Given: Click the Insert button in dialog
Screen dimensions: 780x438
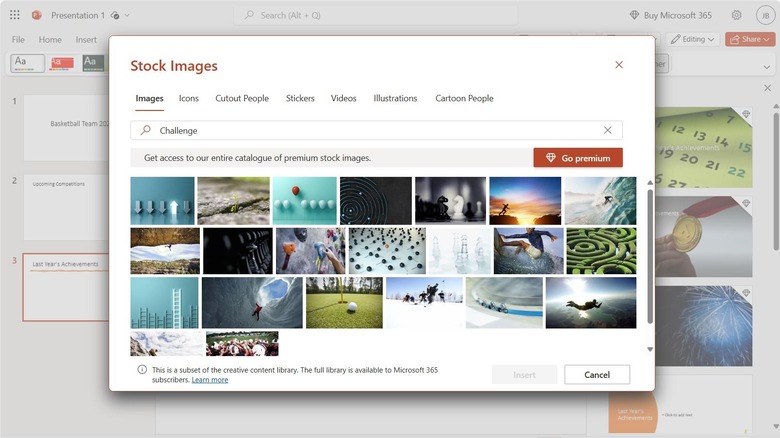Looking at the screenshot, I should click(x=524, y=375).
